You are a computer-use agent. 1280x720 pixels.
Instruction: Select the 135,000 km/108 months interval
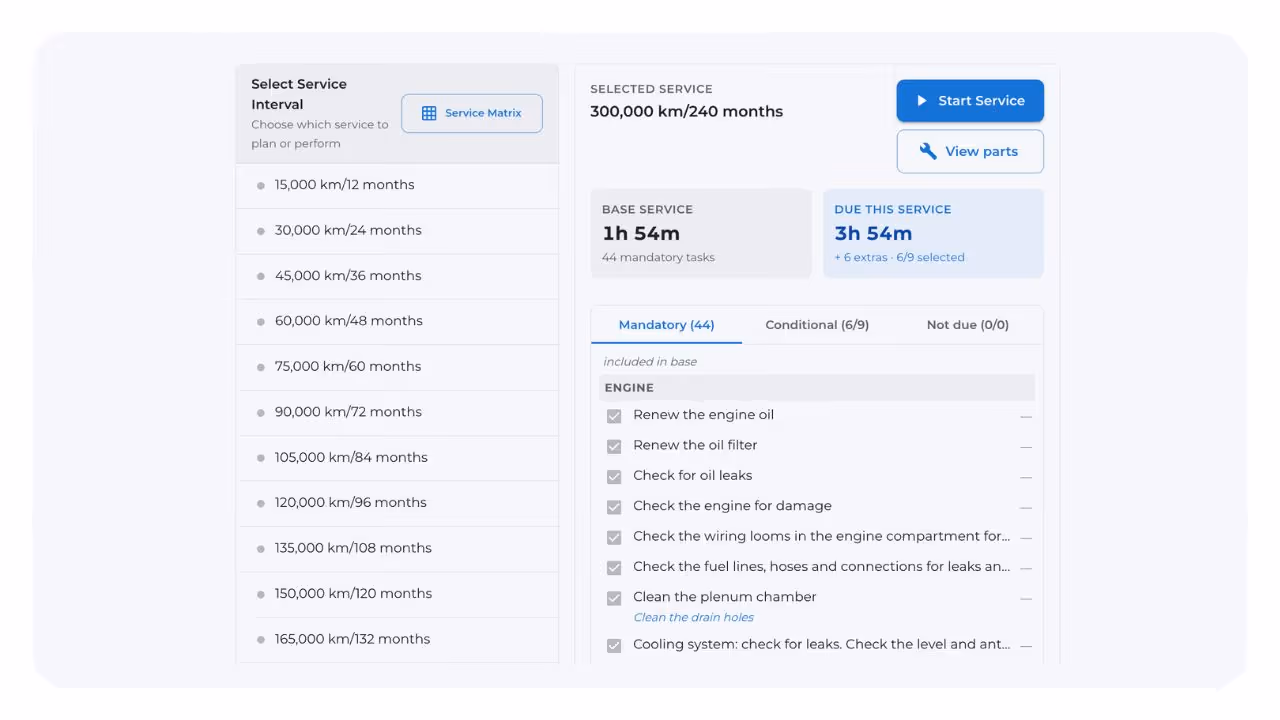[397, 549]
